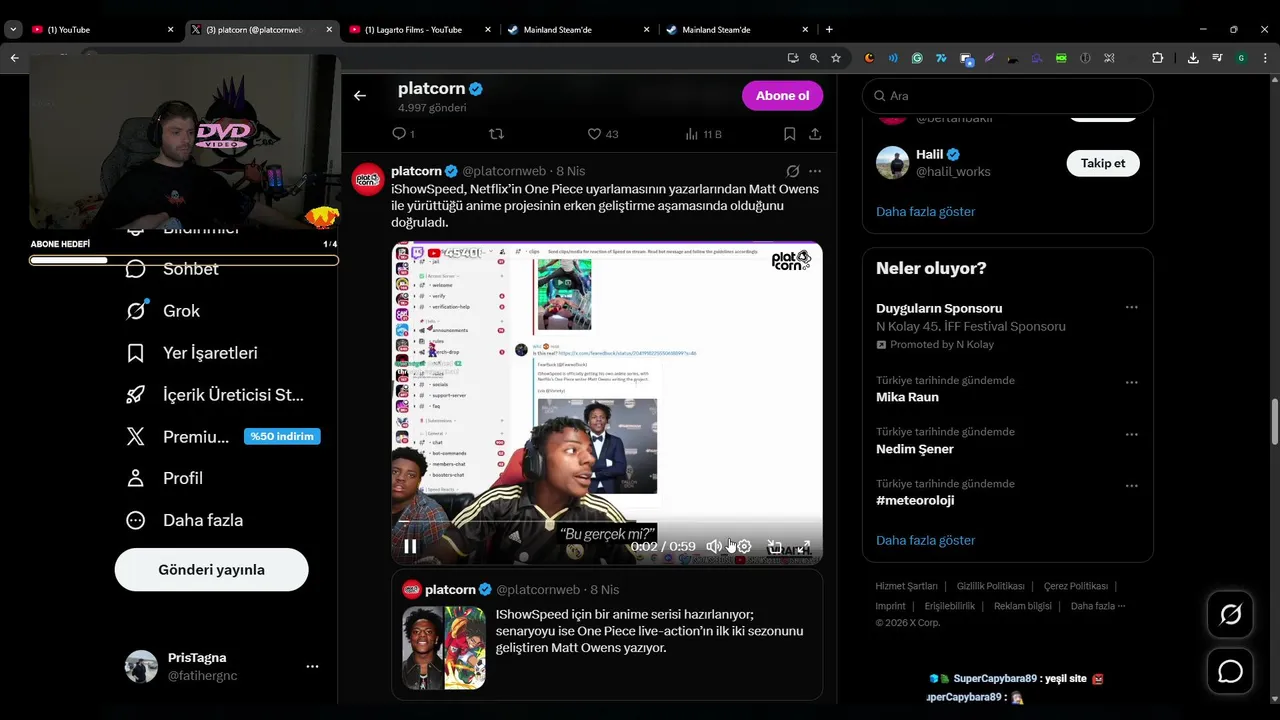Open Grok from the sidebar
1280x720 pixels.
point(163,311)
